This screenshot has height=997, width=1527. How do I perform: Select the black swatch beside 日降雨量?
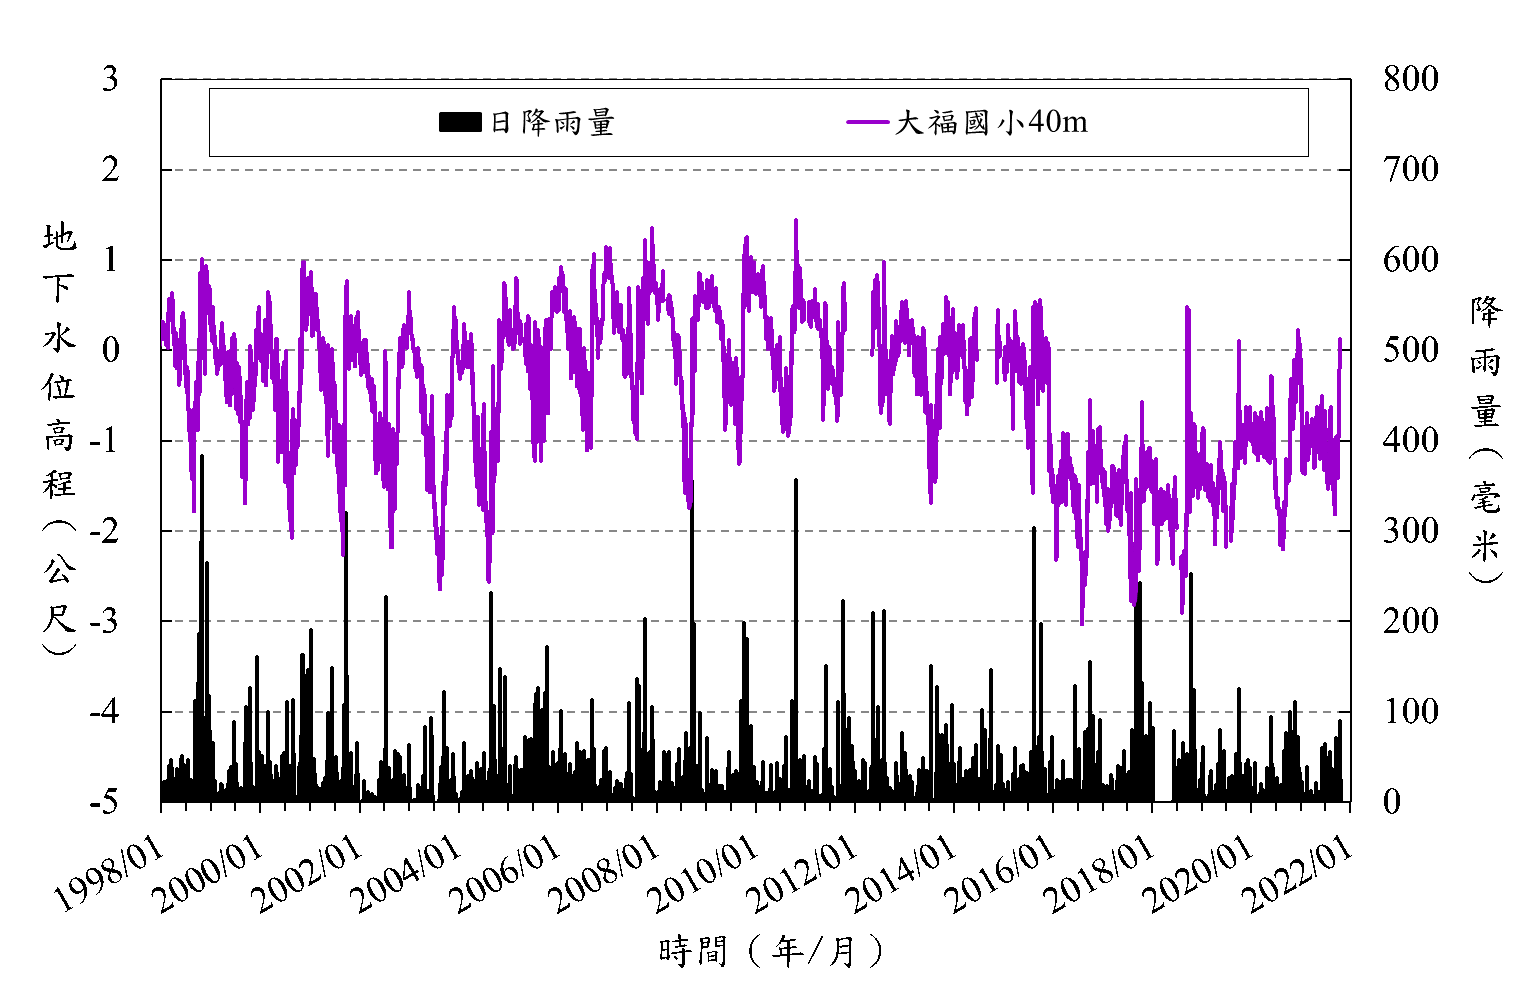[x=460, y=123]
